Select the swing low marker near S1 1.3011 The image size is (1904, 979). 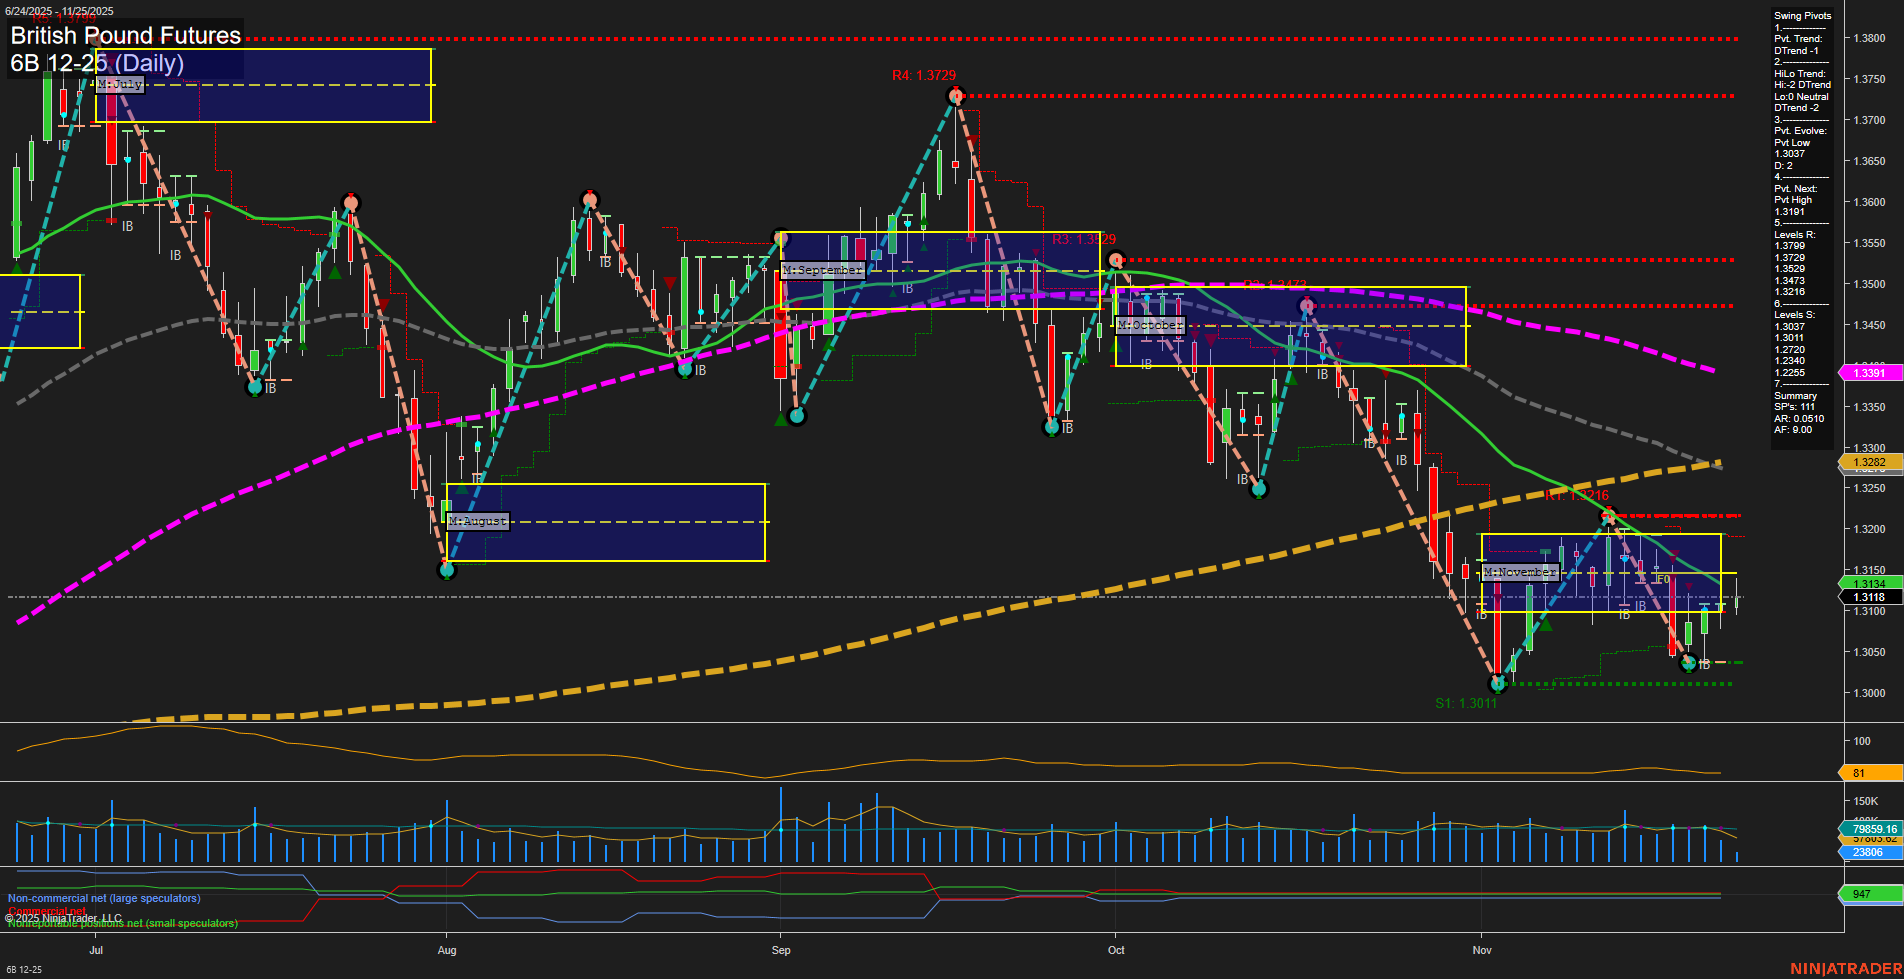(x=1497, y=685)
